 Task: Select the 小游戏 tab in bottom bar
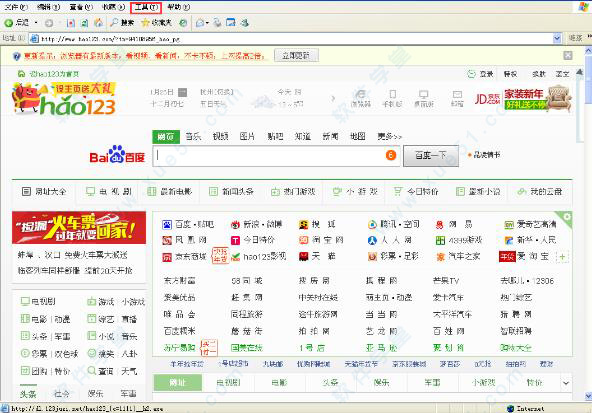coord(483,383)
